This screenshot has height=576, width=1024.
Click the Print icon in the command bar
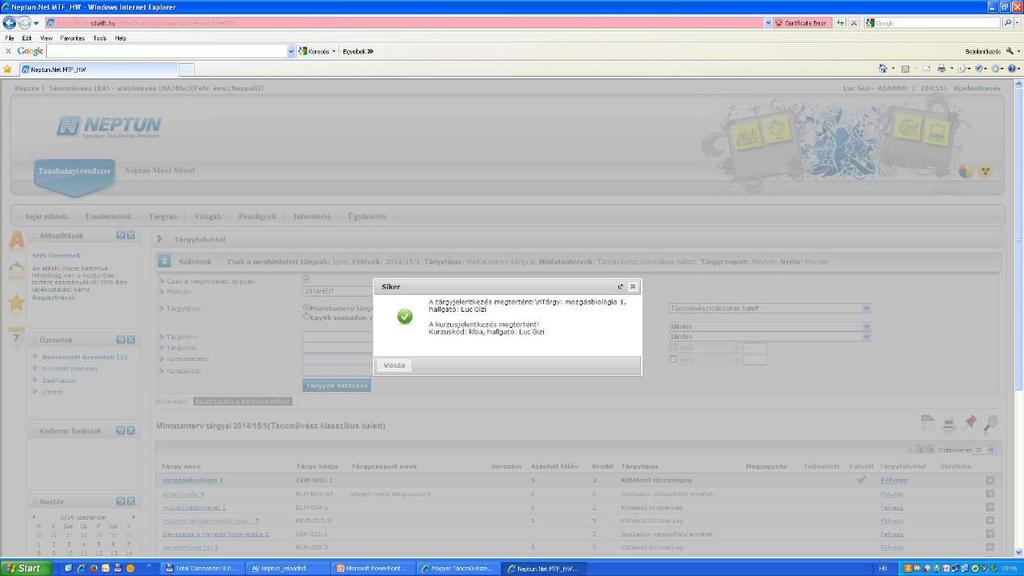coord(941,68)
